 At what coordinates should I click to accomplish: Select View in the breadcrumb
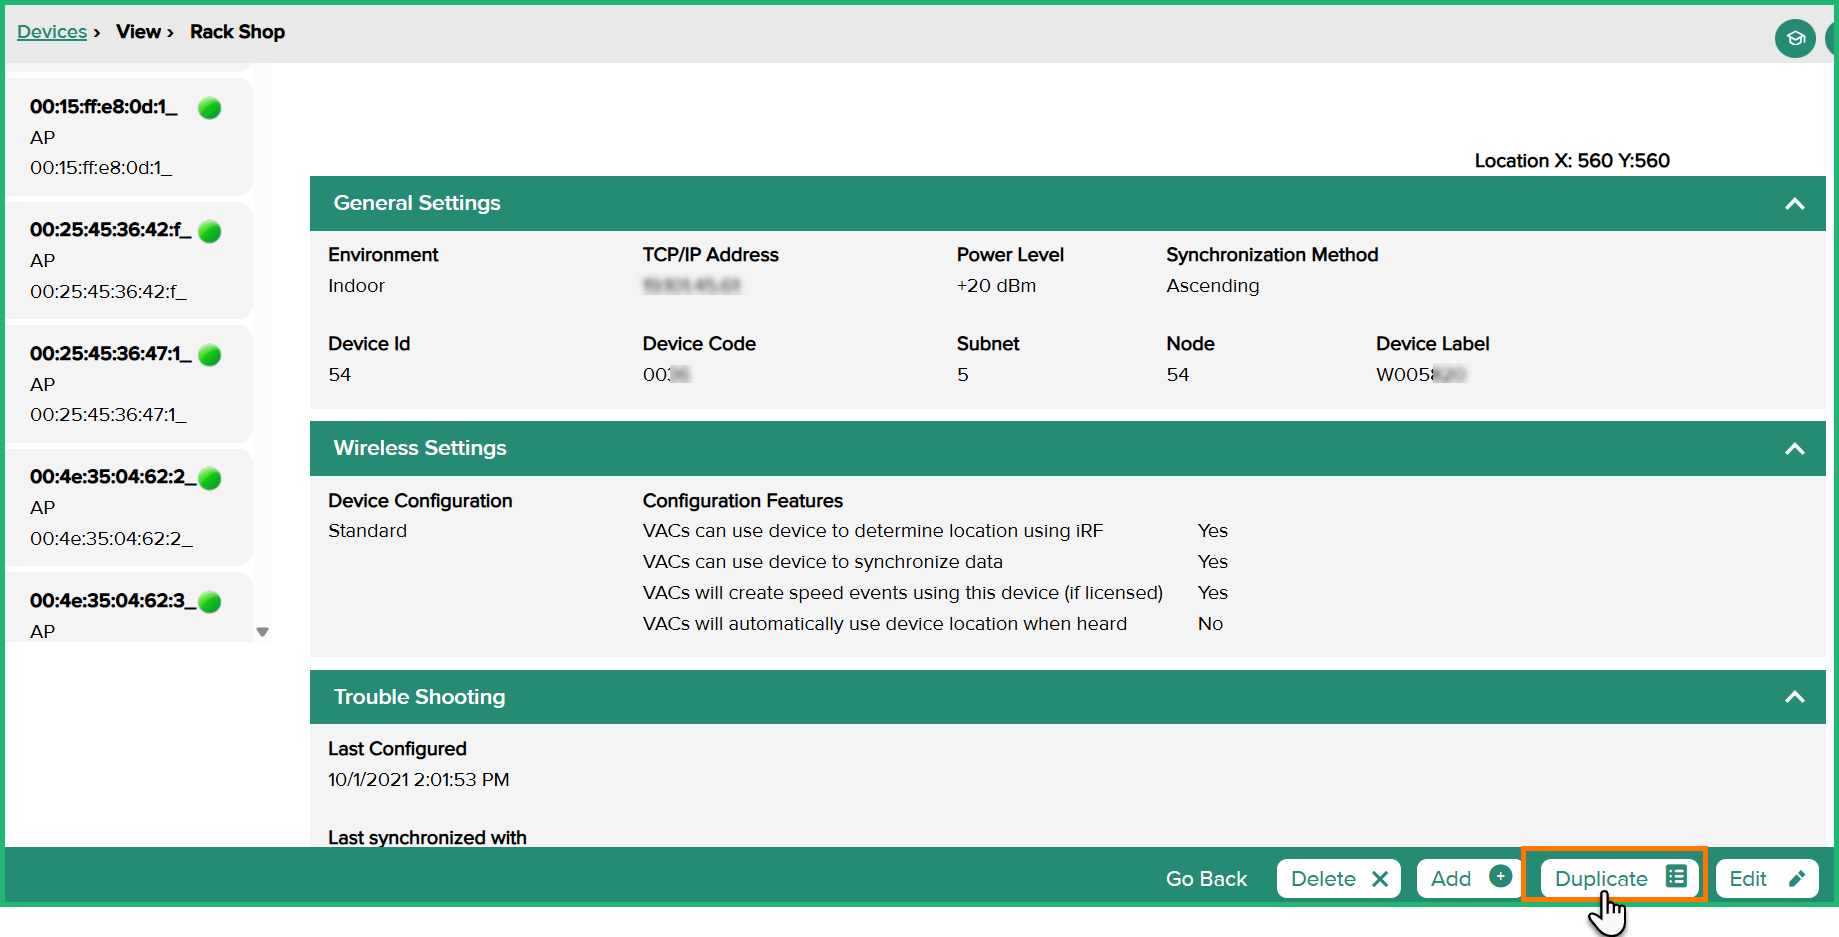(x=138, y=32)
